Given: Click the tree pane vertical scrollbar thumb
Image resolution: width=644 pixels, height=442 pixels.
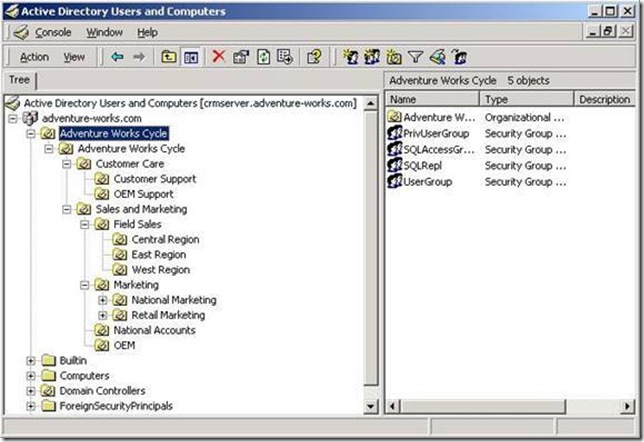Looking at the screenshot, I should point(370,248).
